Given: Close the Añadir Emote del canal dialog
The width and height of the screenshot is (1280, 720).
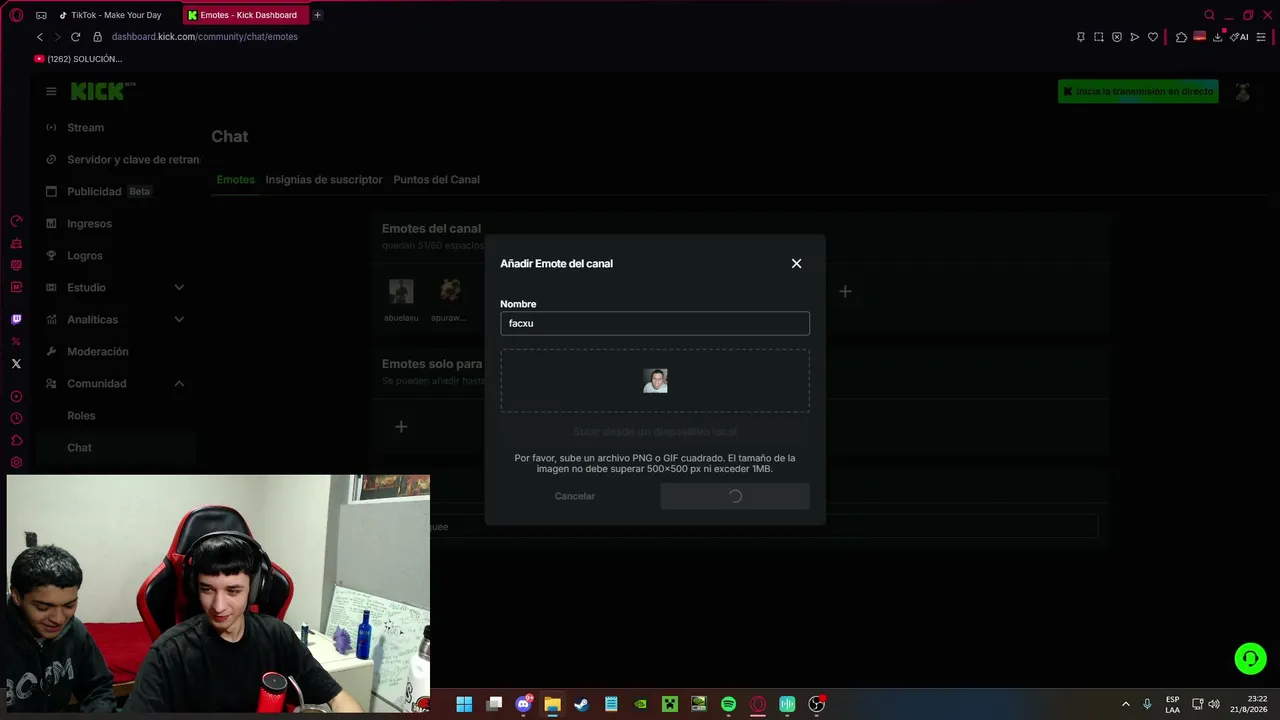Looking at the screenshot, I should click(x=796, y=264).
